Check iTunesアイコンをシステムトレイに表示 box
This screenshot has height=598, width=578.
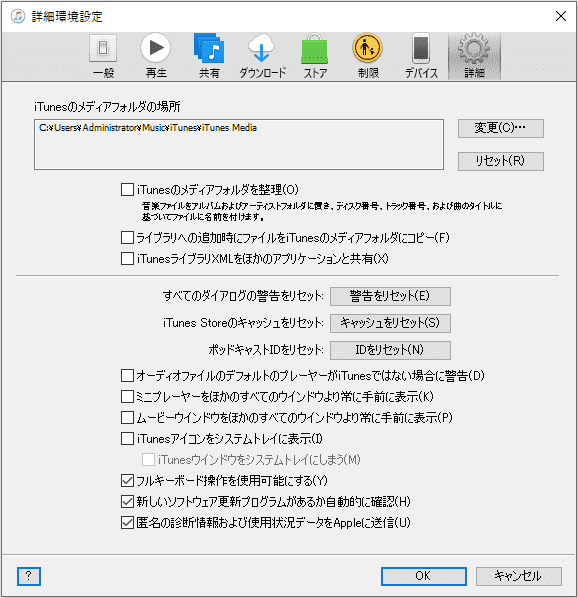pyautogui.click(x=127, y=439)
